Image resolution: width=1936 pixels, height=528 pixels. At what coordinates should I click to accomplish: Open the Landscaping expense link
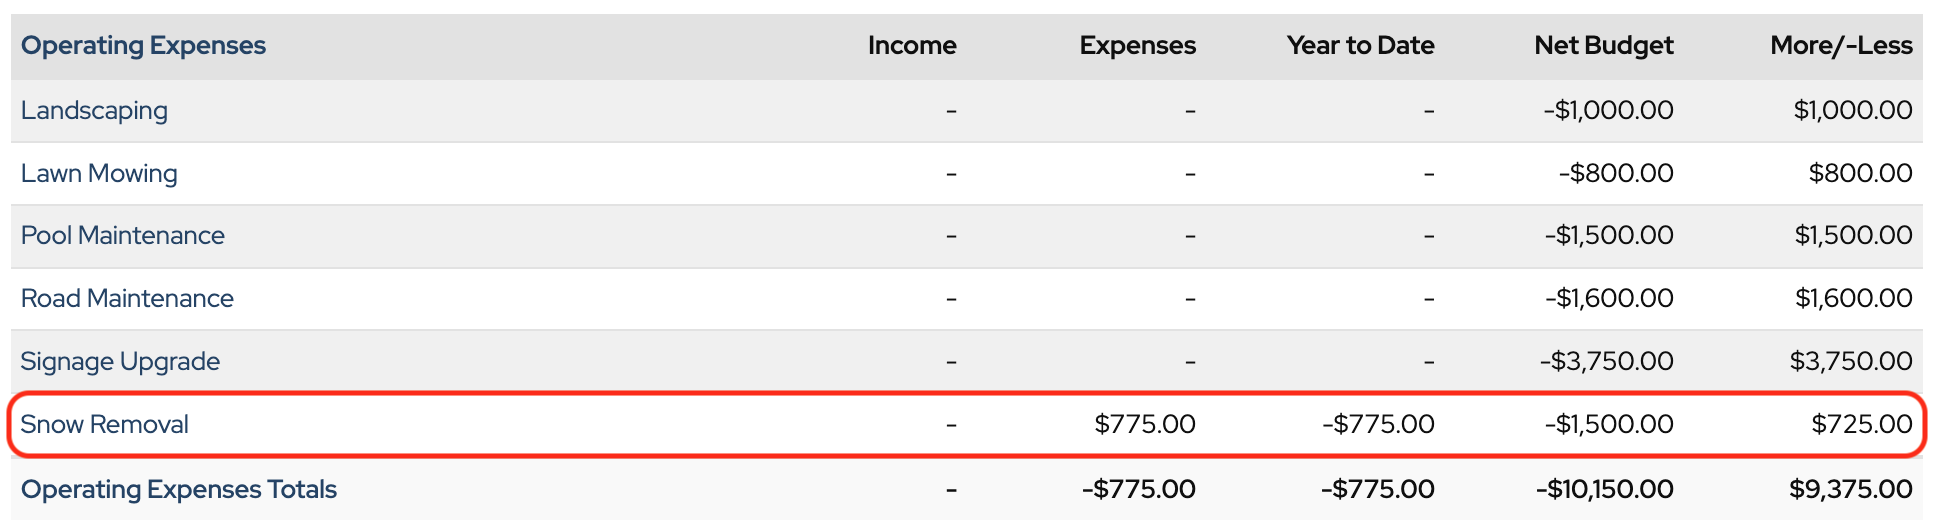coord(94,110)
